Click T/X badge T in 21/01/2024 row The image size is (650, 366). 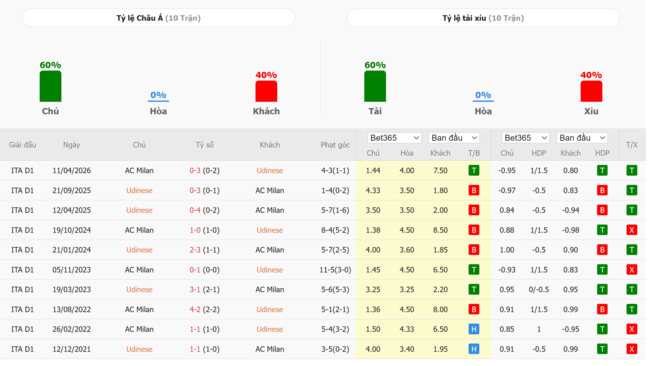[632, 250]
